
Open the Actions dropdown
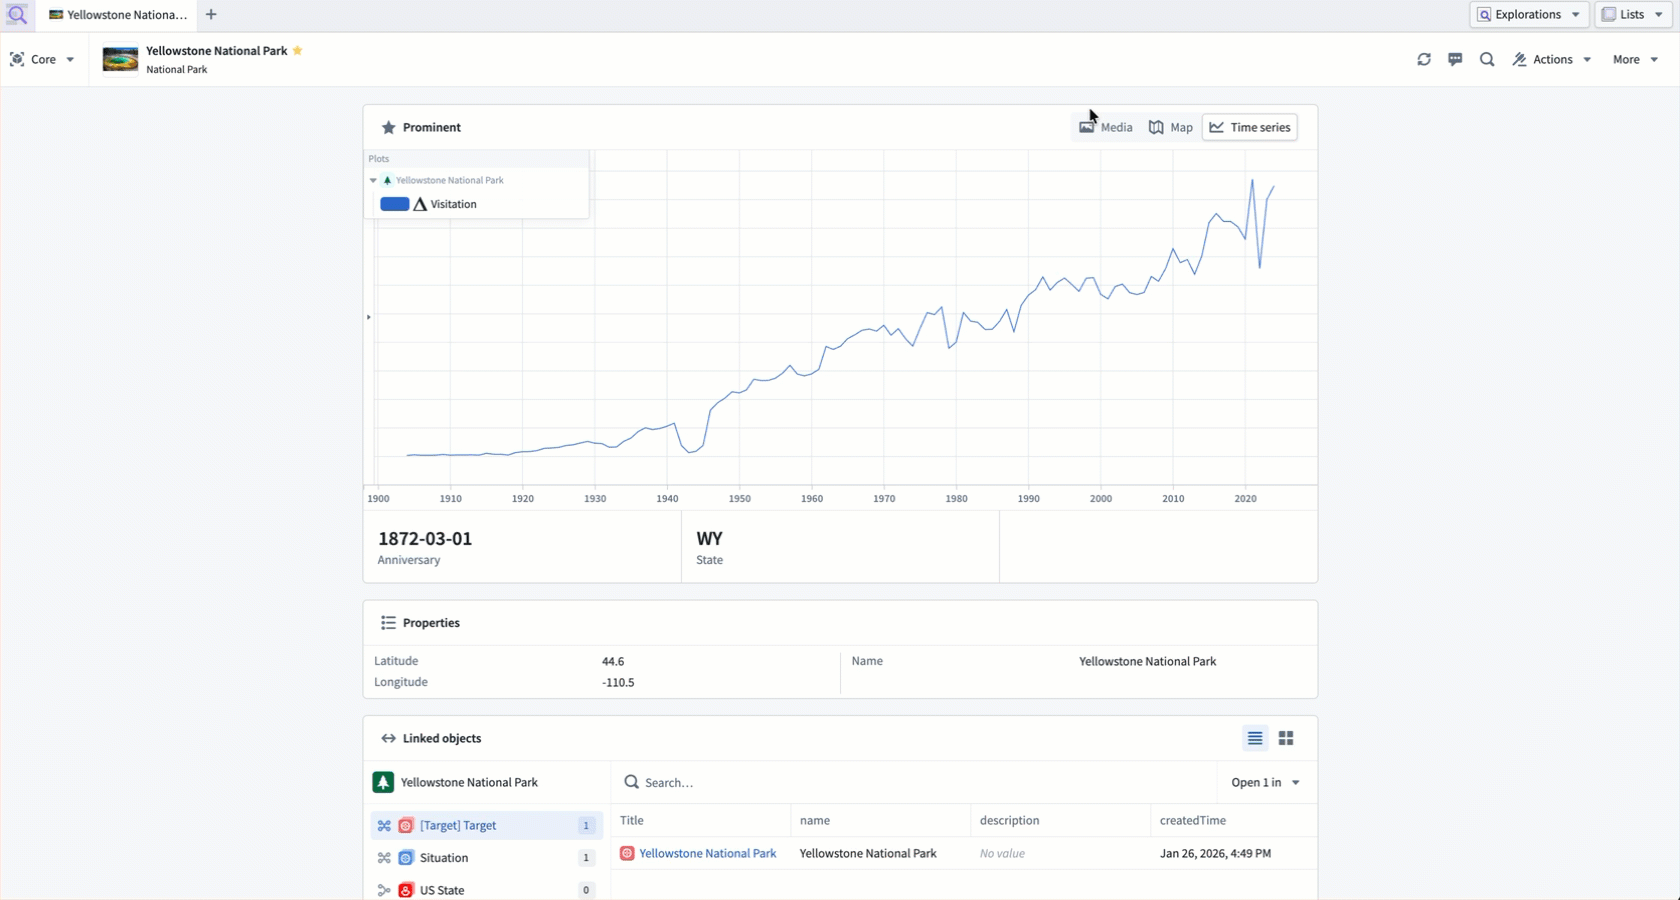(1552, 60)
